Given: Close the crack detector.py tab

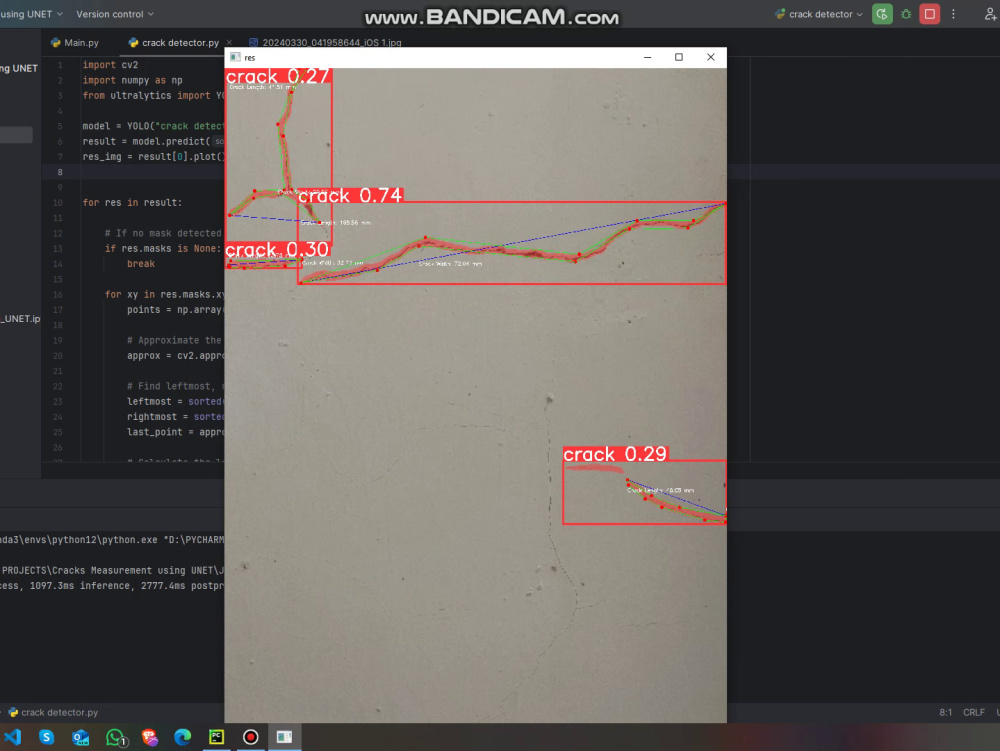Looking at the screenshot, I should 229,43.
